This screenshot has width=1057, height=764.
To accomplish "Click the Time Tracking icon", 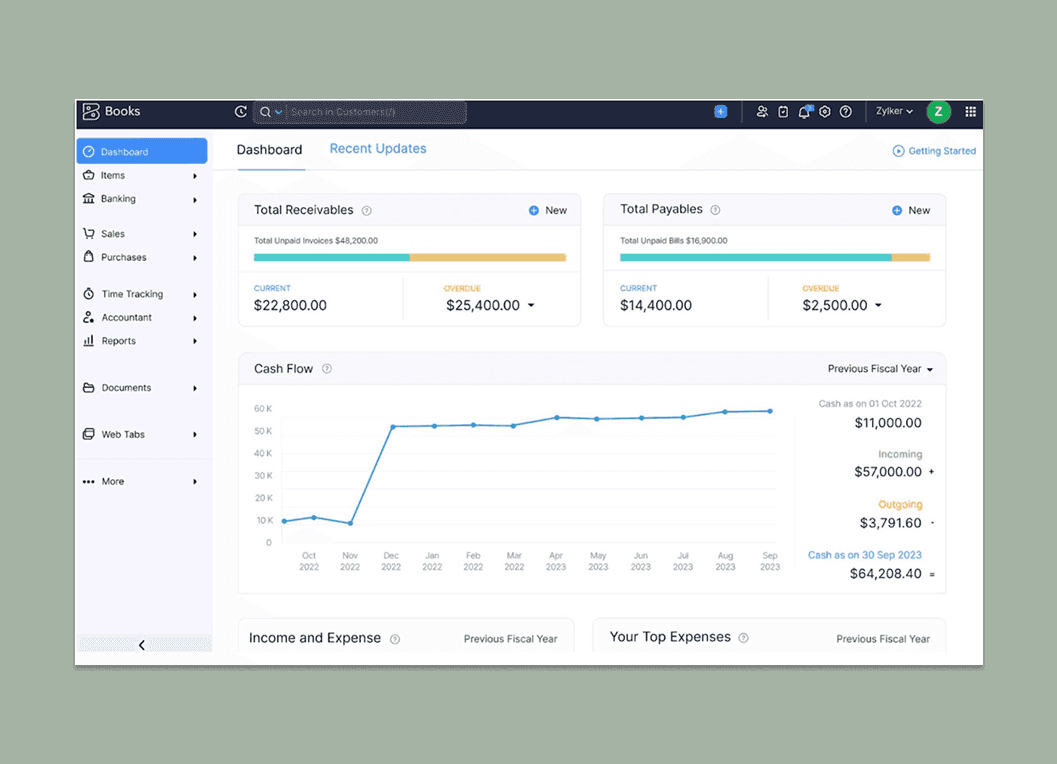I will [90, 293].
